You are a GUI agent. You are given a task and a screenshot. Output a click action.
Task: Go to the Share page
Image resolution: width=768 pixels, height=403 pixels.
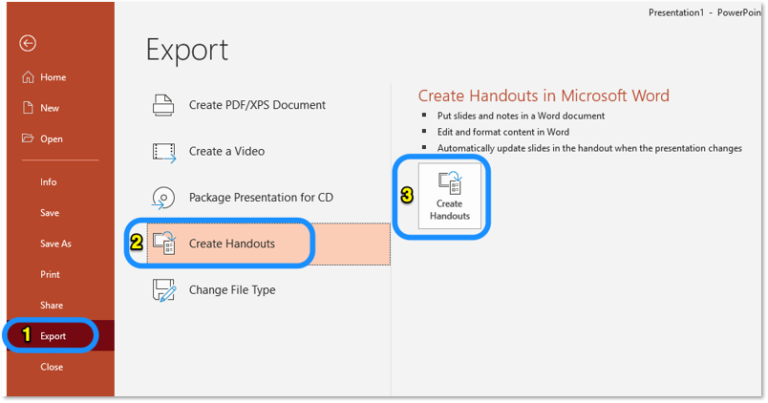tap(51, 305)
